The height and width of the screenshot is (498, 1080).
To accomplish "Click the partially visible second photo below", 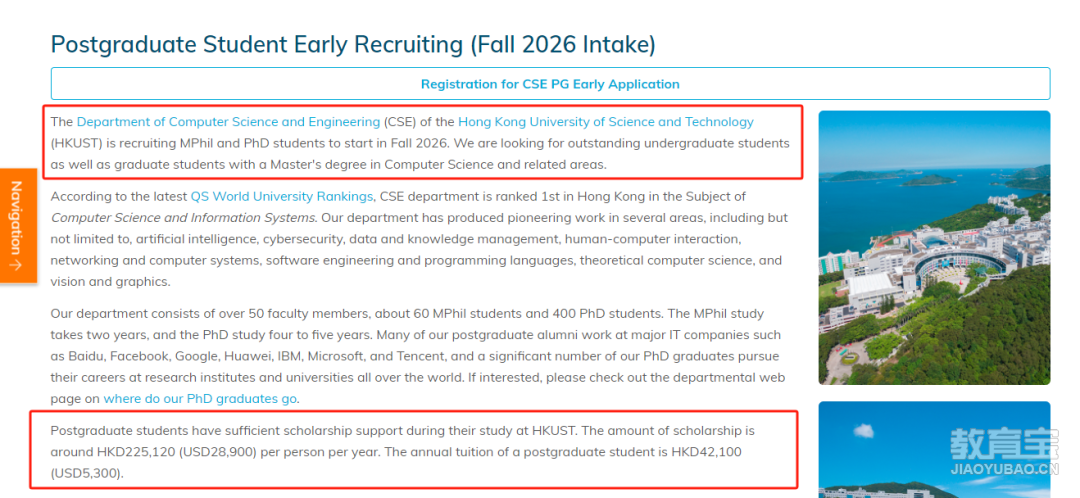I will pyautogui.click(x=934, y=450).
